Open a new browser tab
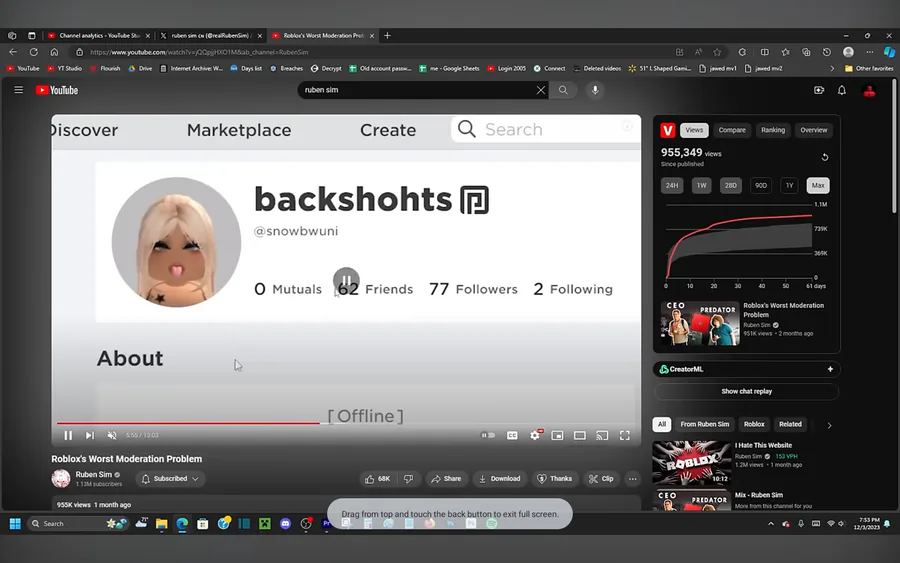The height and width of the screenshot is (563, 900). [x=387, y=36]
